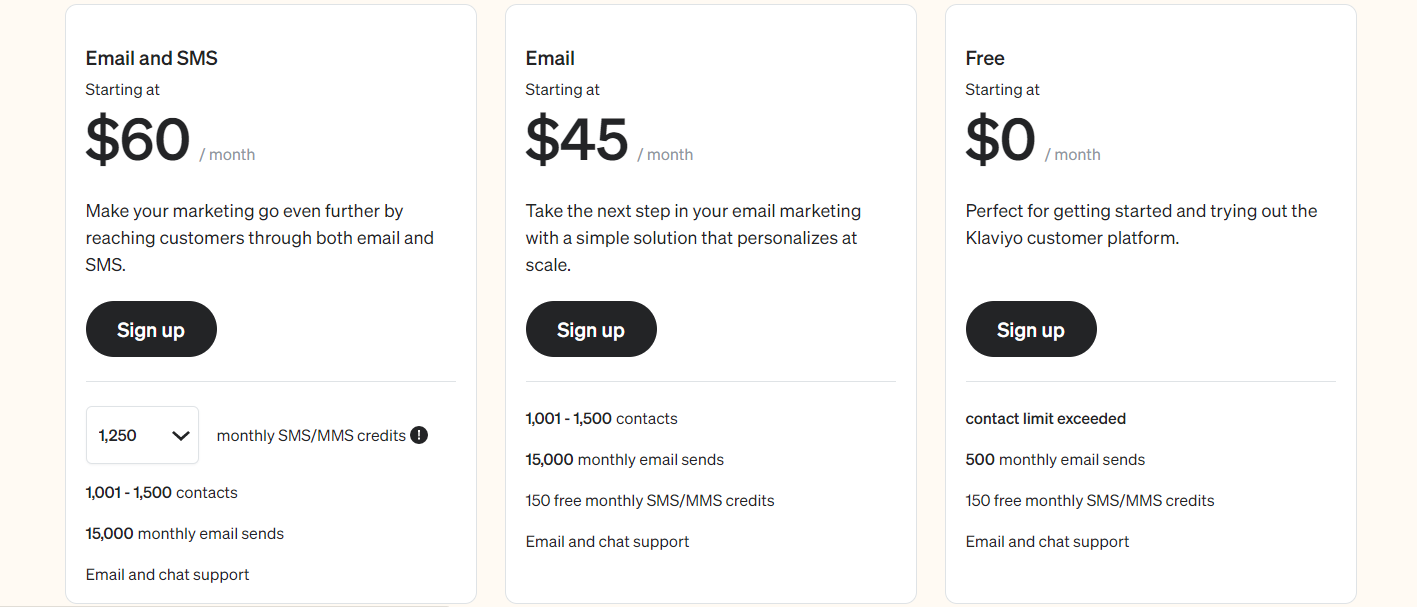This screenshot has width=1417, height=607.
Task: Sign up for the Free plan
Action: point(1031,329)
